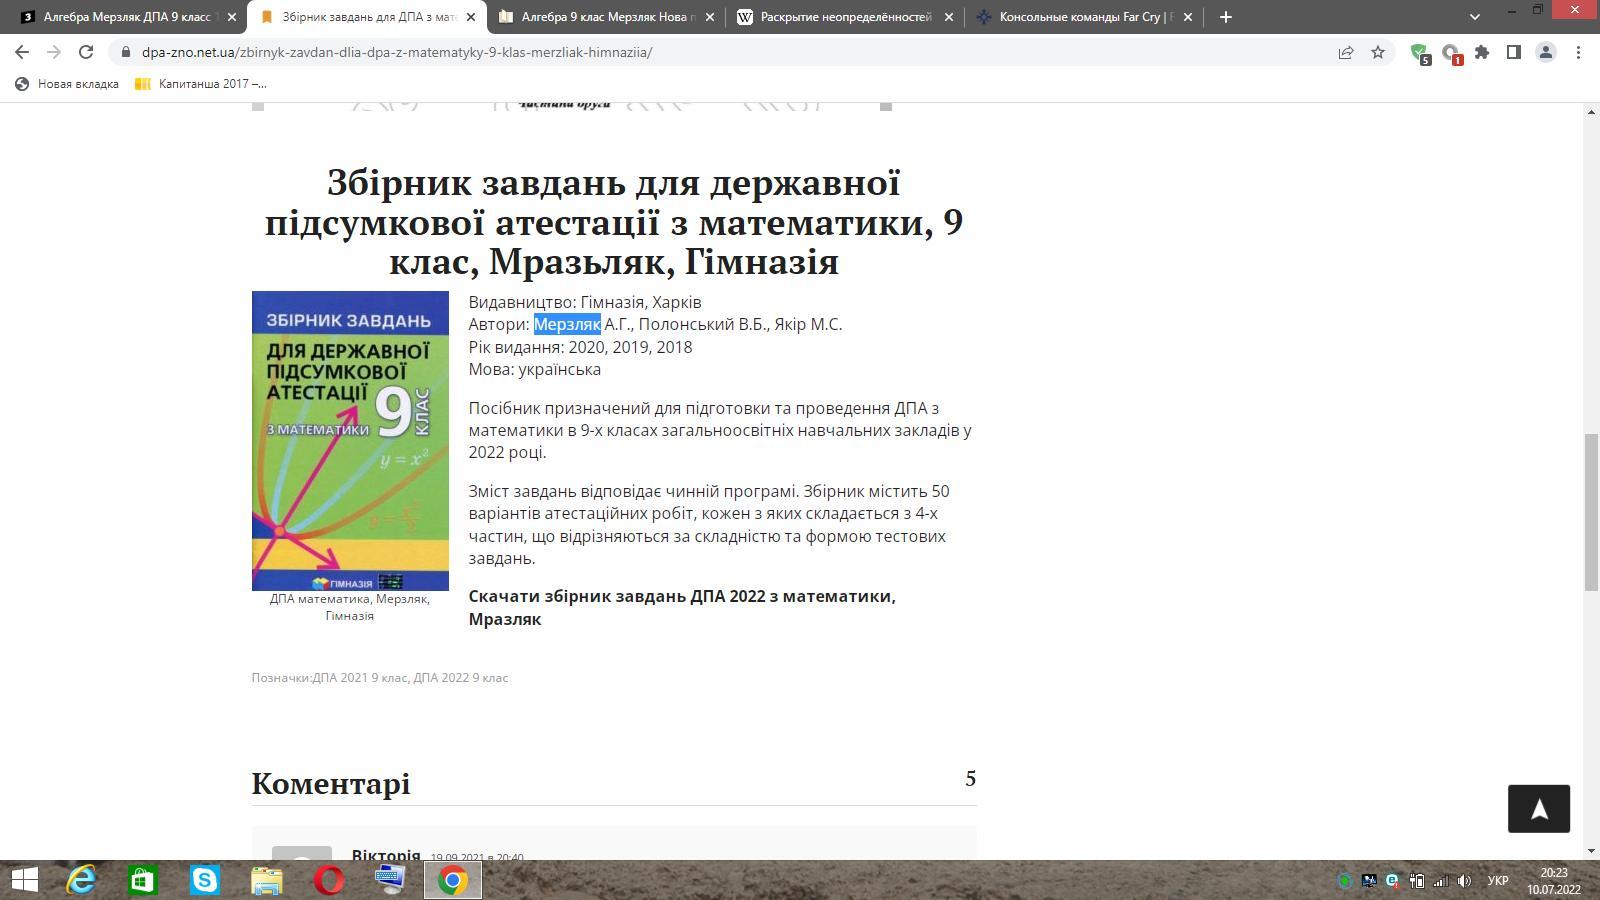Click the Мова: українська line
The width and height of the screenshot is (1600, 900).
535,369
